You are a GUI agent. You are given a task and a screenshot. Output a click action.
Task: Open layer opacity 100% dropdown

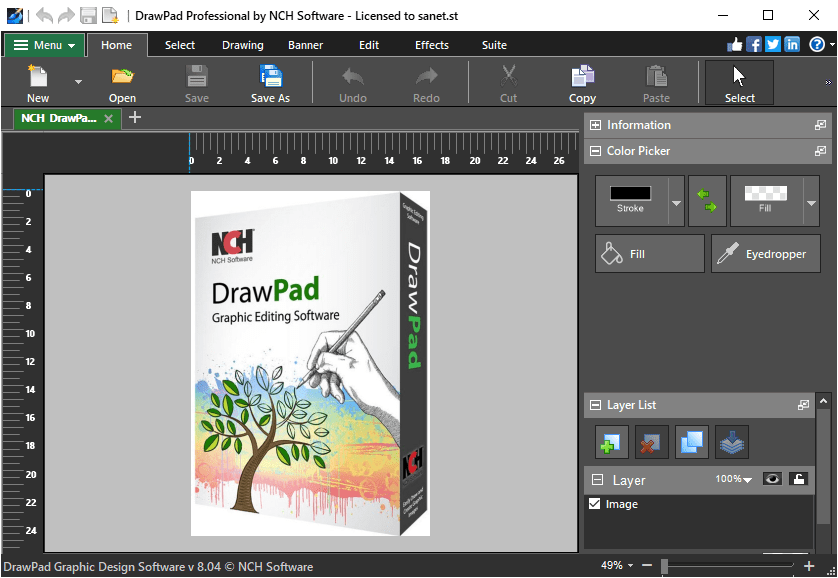tap(747, 480)
